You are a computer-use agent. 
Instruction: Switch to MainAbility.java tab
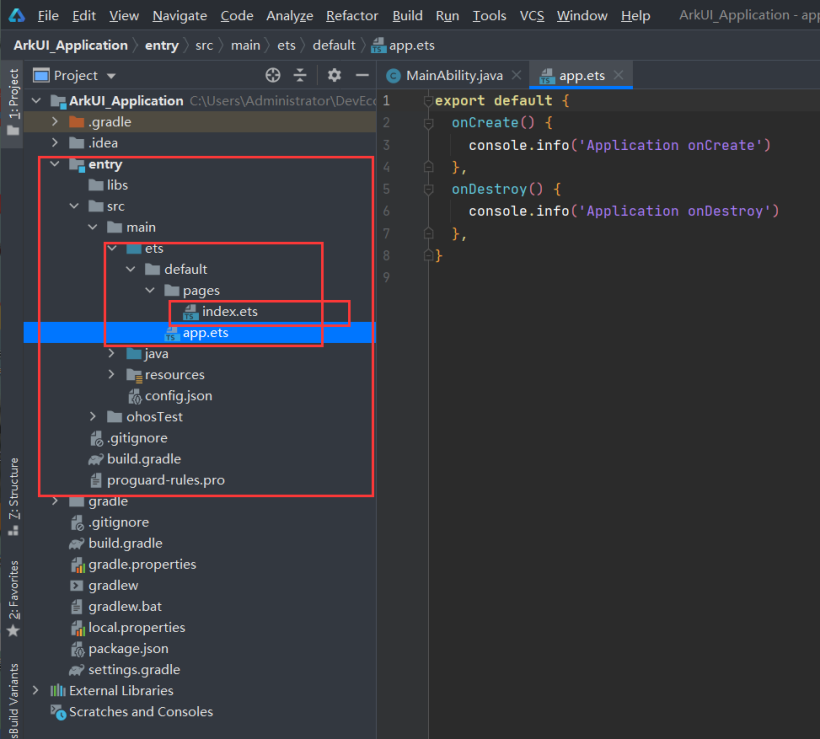coord(454,76)
